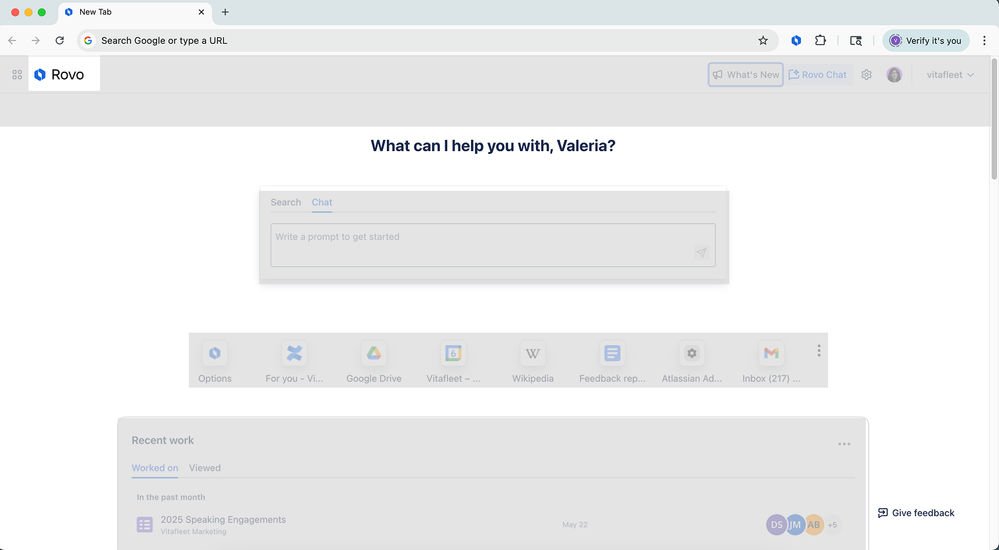
Task: Open the Gmail Inbox shortcut
Action: [771, 362]
